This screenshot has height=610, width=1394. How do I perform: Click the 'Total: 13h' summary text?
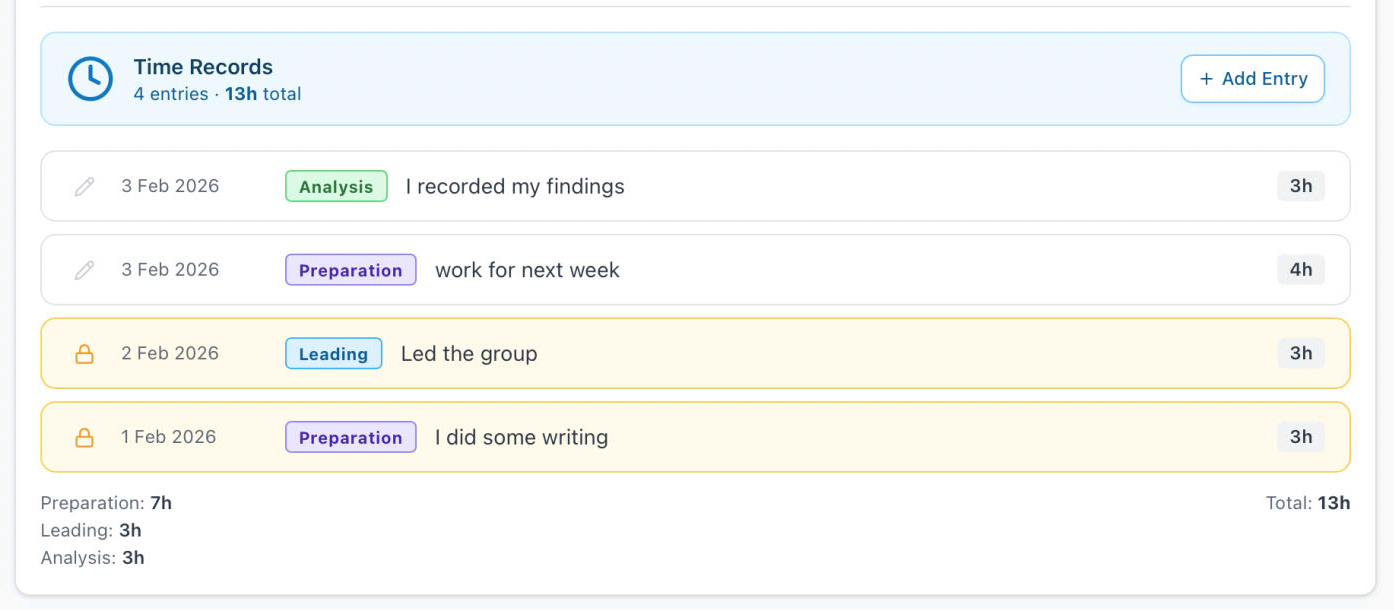click(1307, 503)
